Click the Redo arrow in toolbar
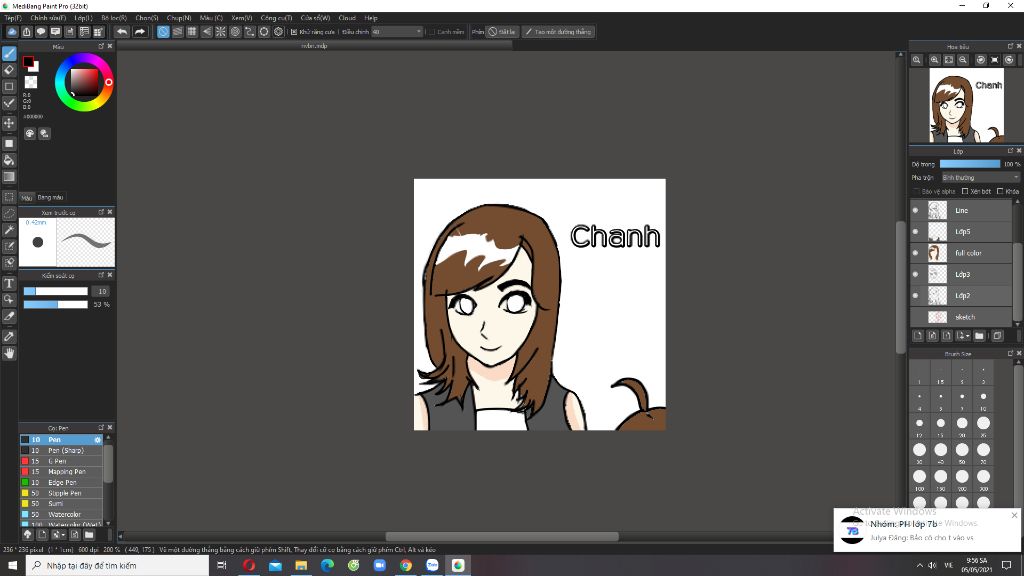 (x=140, y=31)
